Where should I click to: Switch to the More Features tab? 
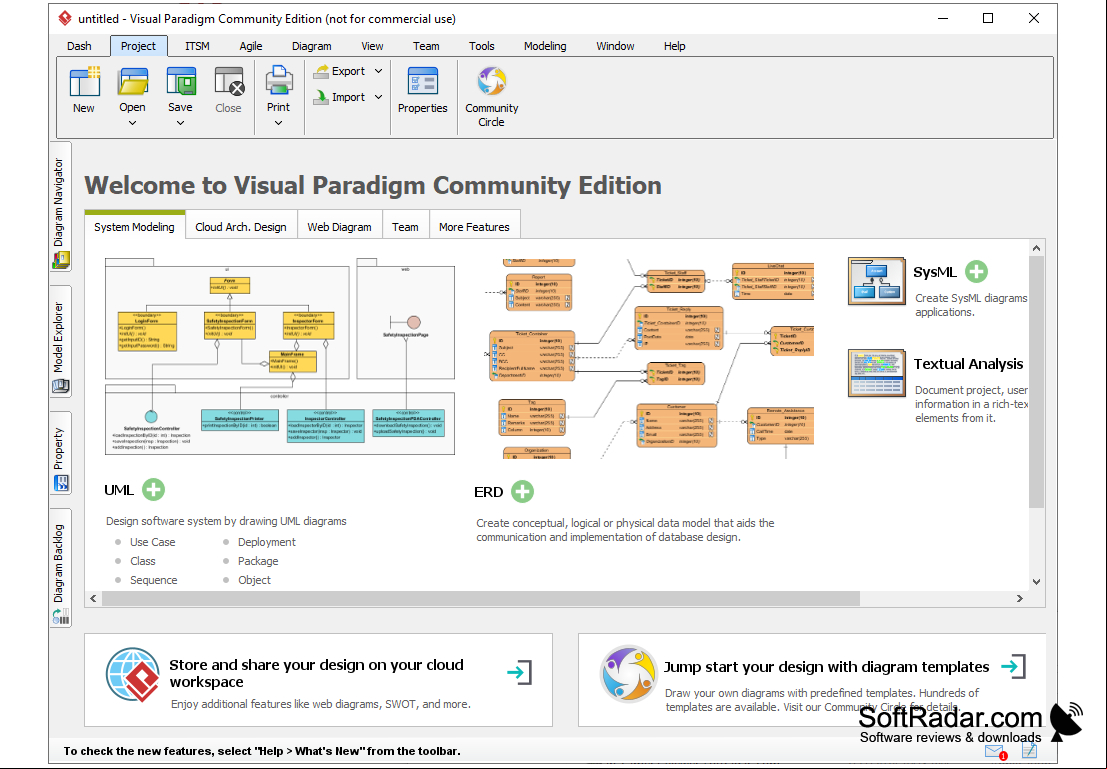474,226
